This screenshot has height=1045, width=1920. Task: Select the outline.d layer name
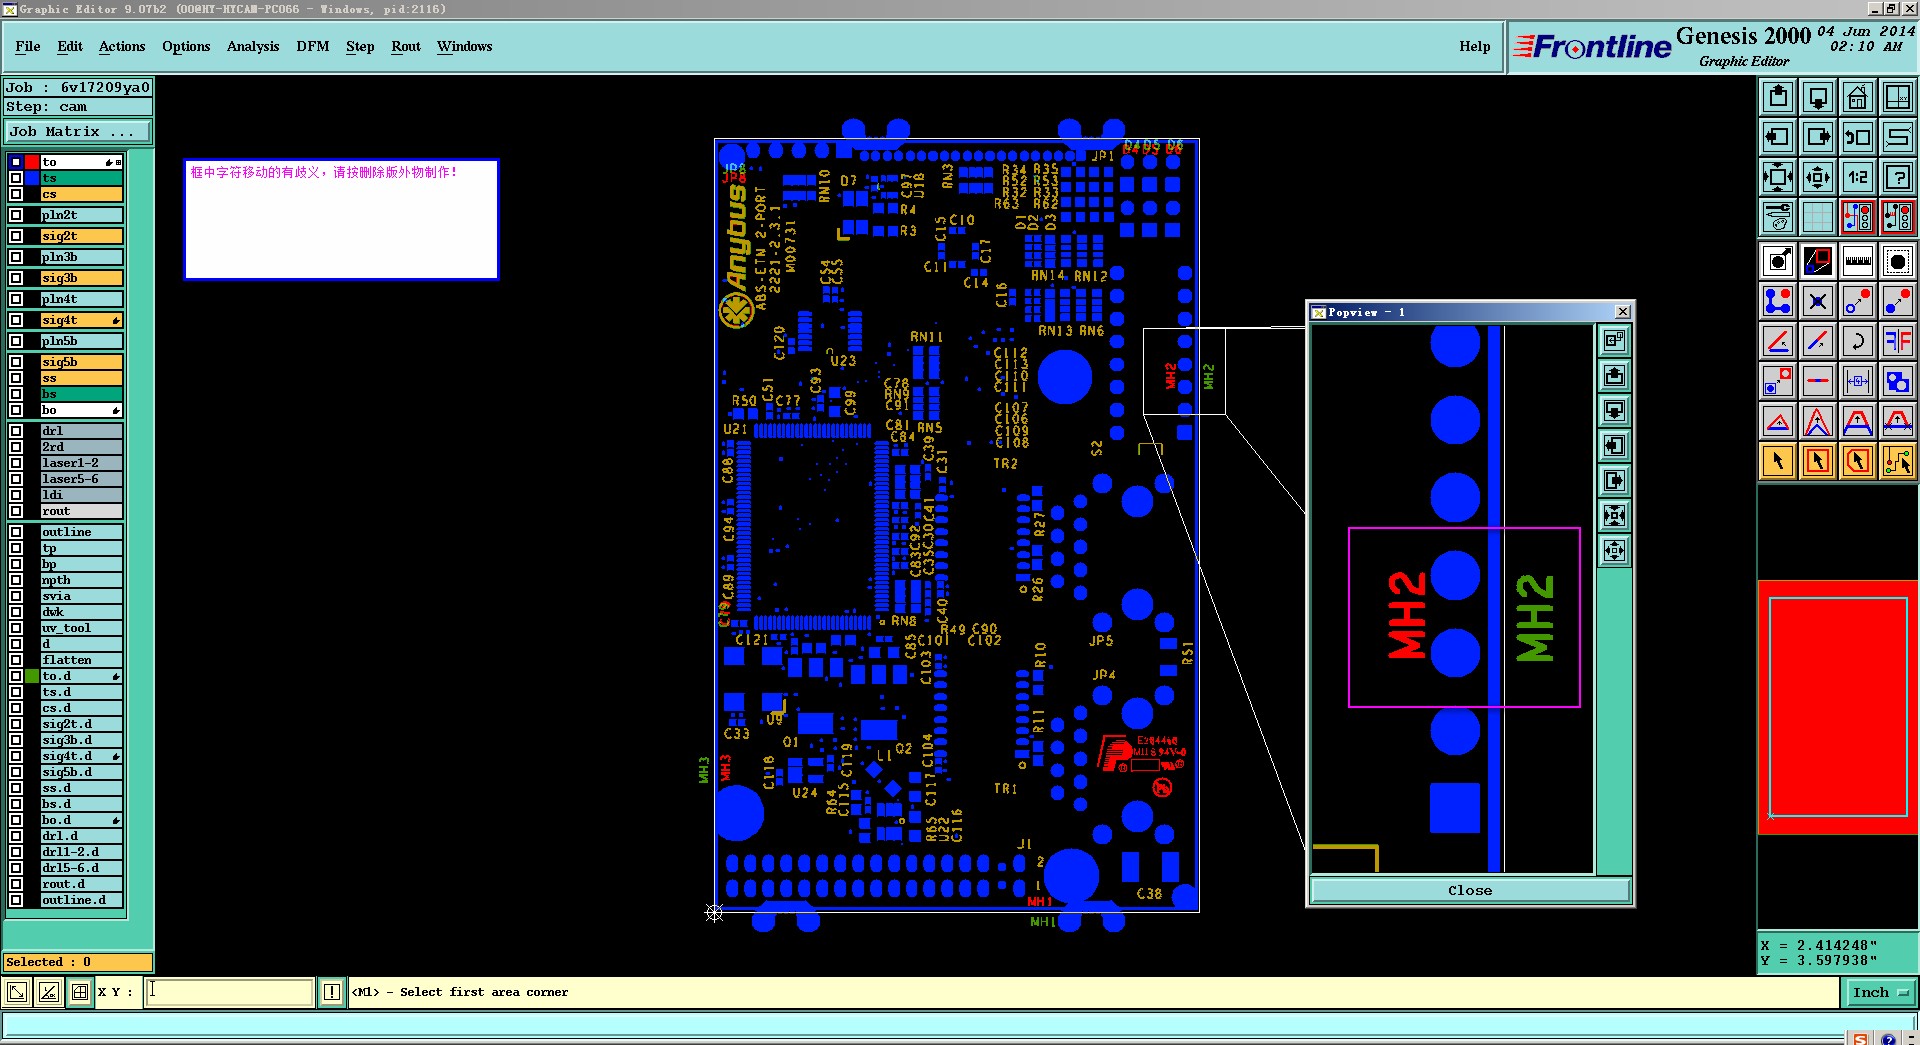(81, 900)
